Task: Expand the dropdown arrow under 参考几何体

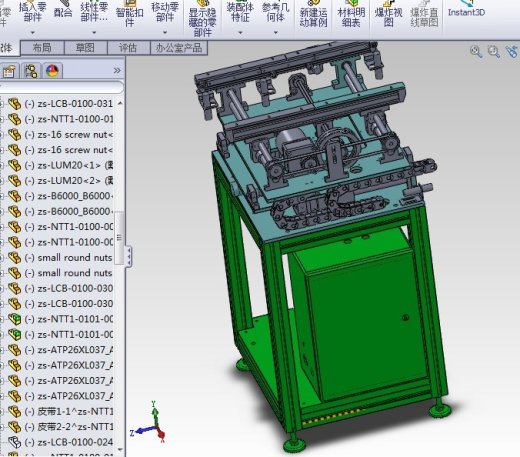Action: (276, 32)
